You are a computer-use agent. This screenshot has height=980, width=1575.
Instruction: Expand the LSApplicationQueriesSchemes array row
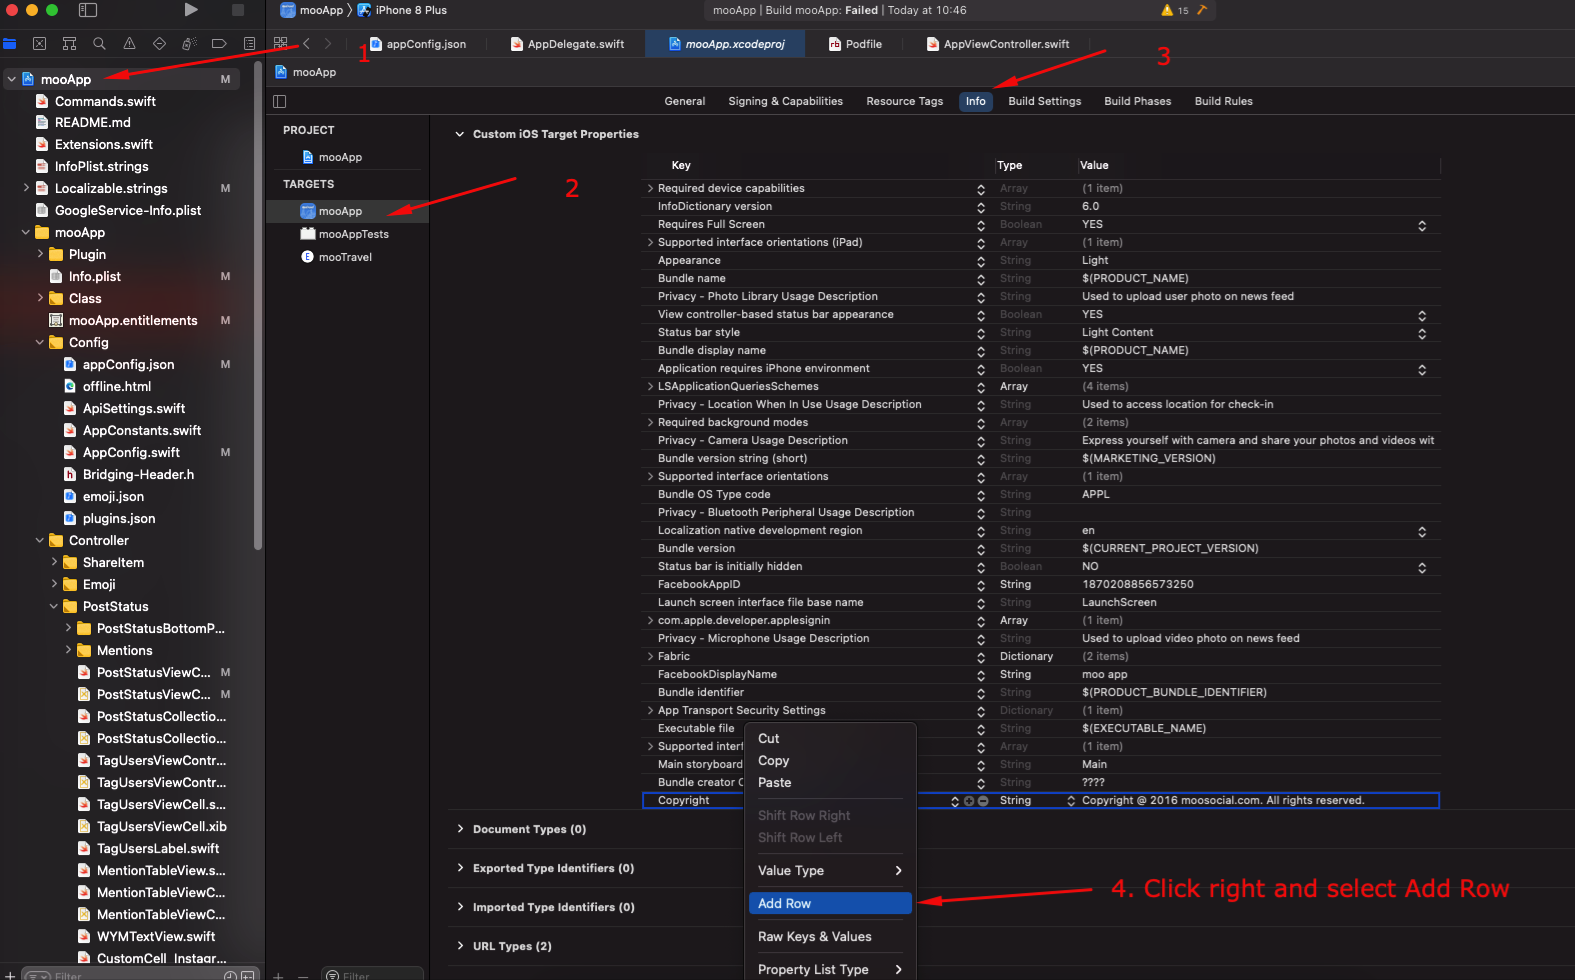tap(650, 386)
